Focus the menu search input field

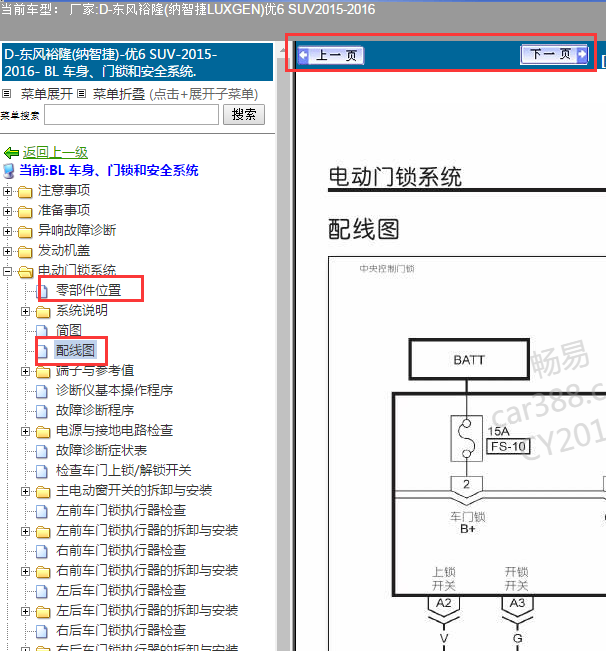pos(132,115)
